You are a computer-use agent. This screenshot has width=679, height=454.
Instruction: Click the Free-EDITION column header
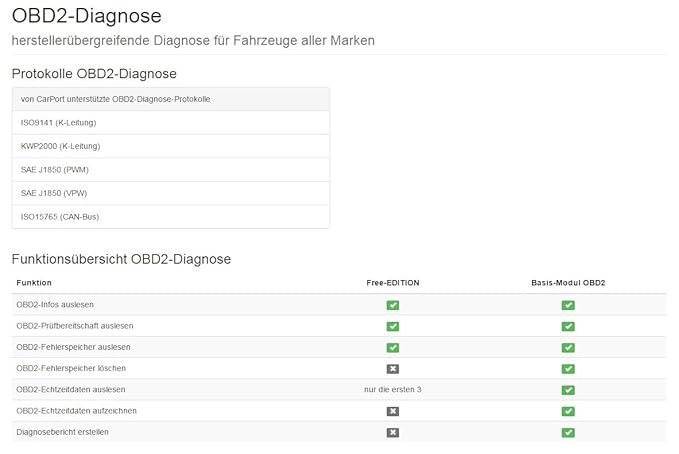click(x=393, y=283)
